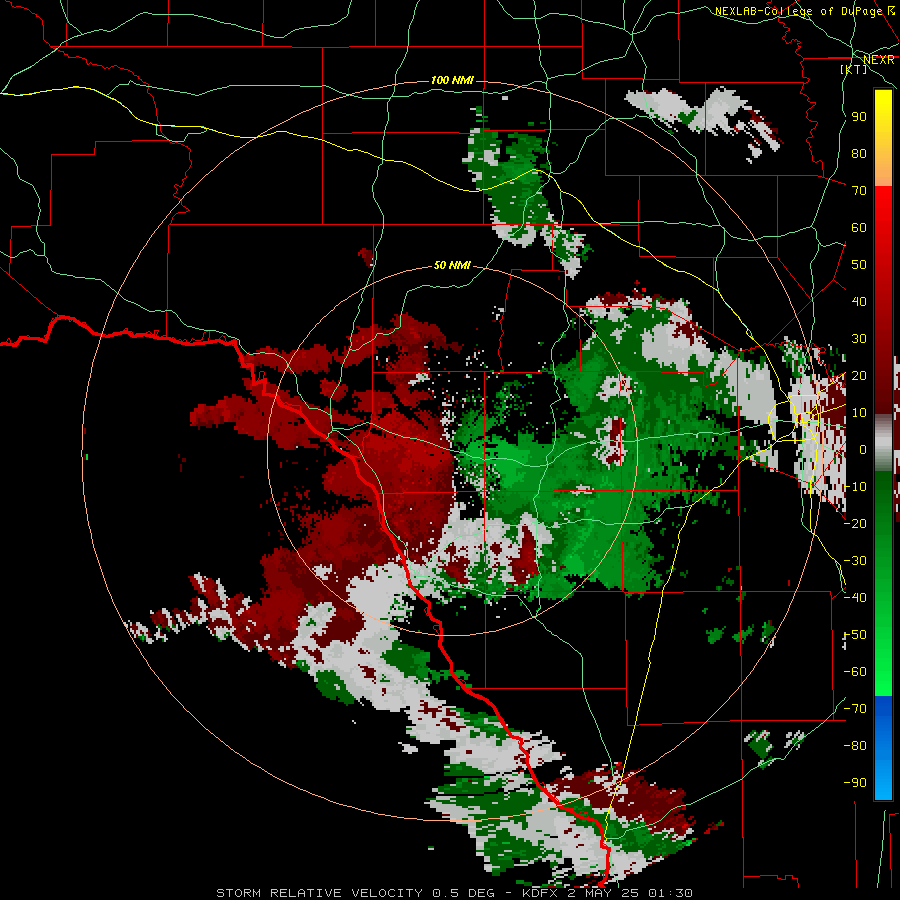Click the -90 value on the velocity scale
Screen dimensions: 900x900
click(855, 782)
